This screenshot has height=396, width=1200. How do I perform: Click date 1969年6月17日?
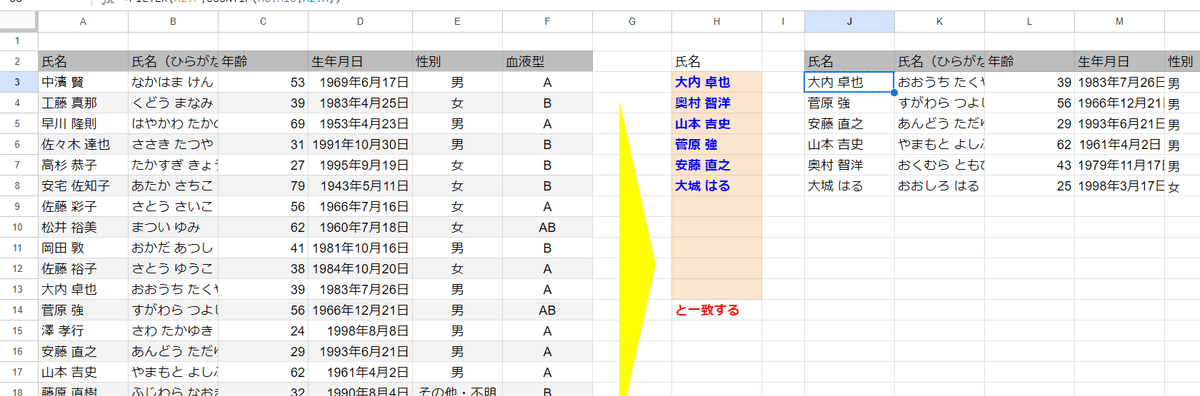pos(360,82)
